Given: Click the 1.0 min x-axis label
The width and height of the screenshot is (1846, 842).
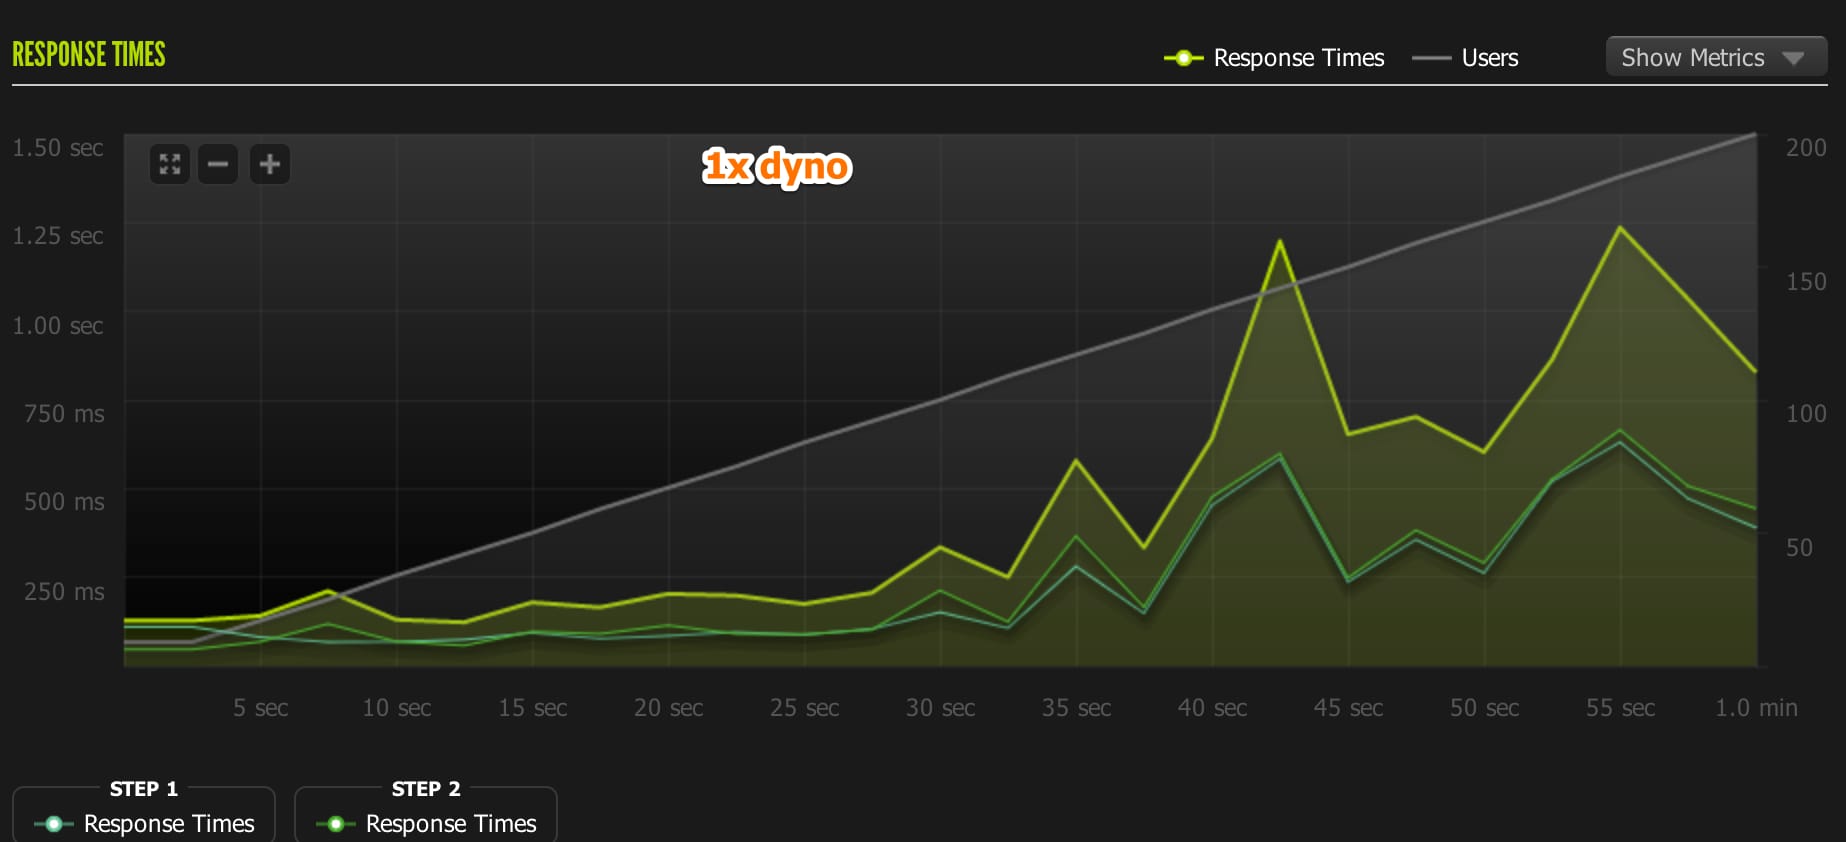Looking at the screenshot, I should pos(1756,708).
